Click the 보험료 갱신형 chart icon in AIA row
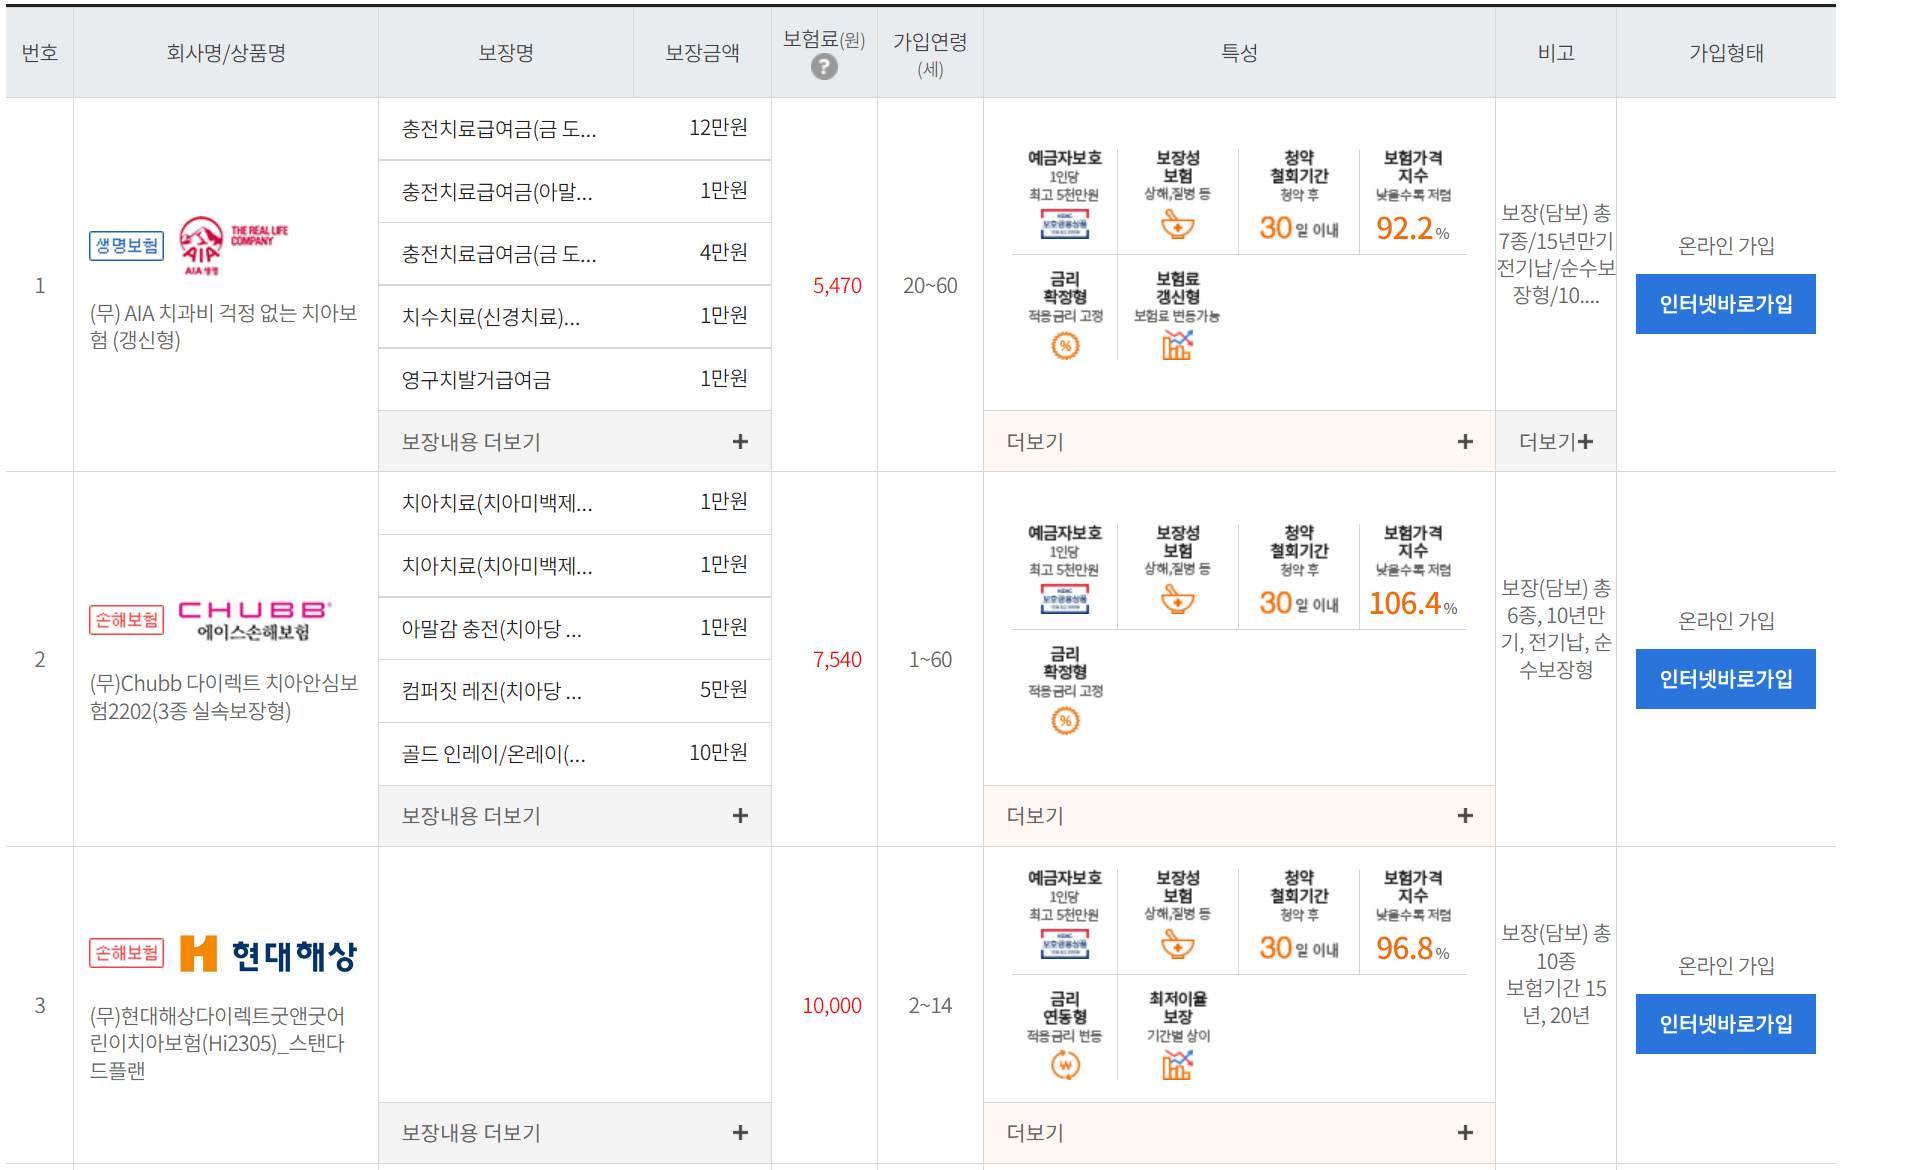 pyautogui.click(x=1177, y=346)
